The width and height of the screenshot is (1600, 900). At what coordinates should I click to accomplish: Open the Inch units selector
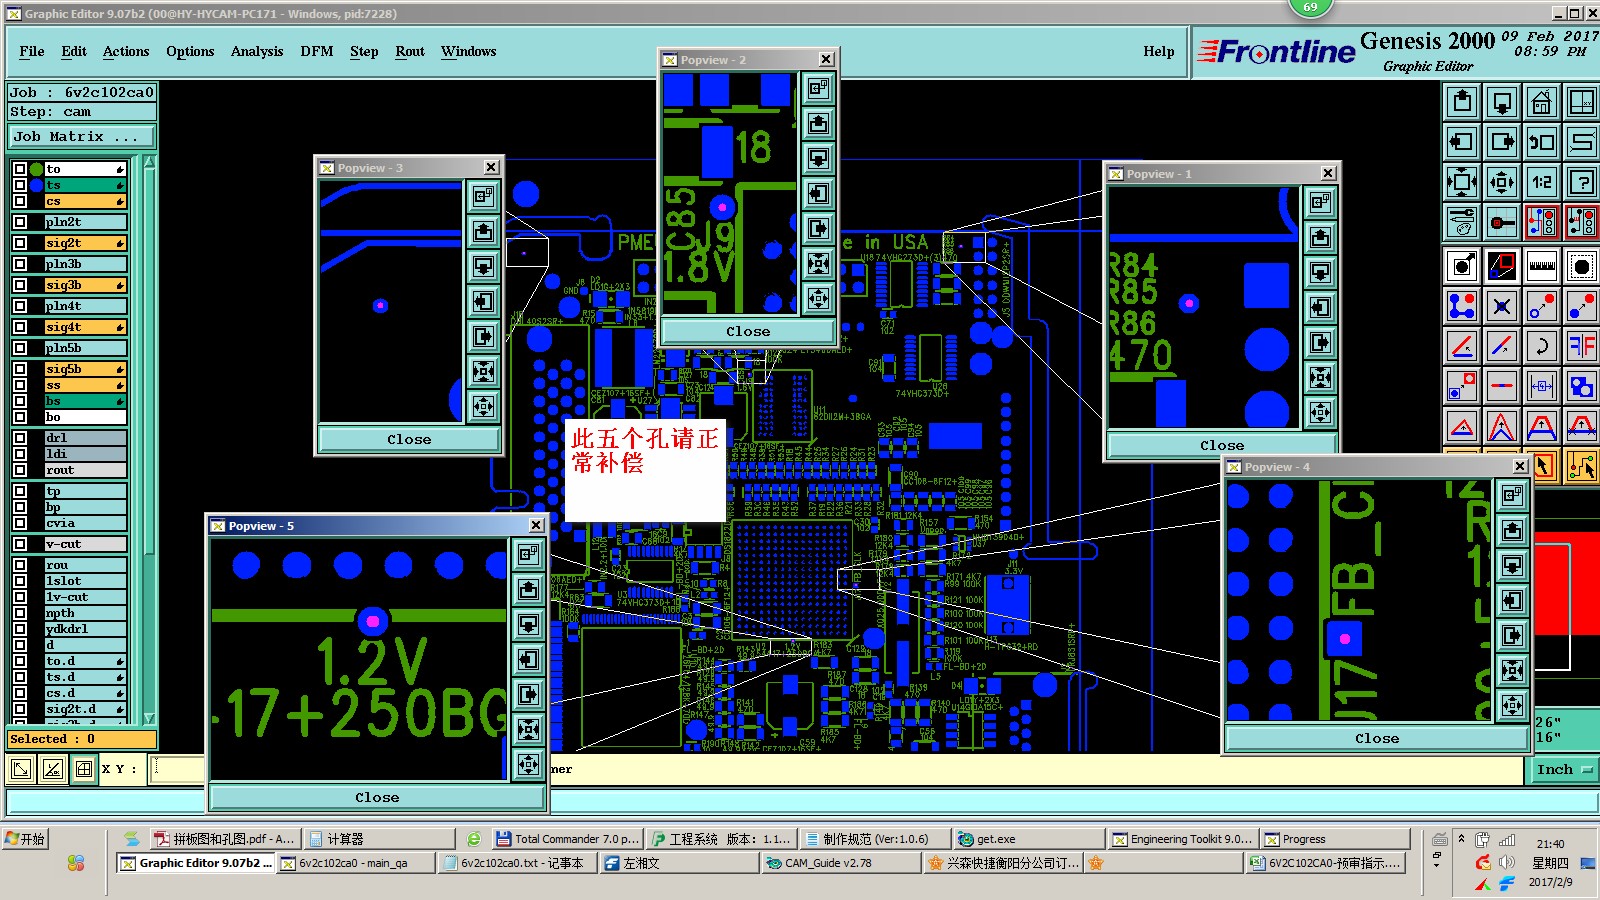click(1564, 769)
